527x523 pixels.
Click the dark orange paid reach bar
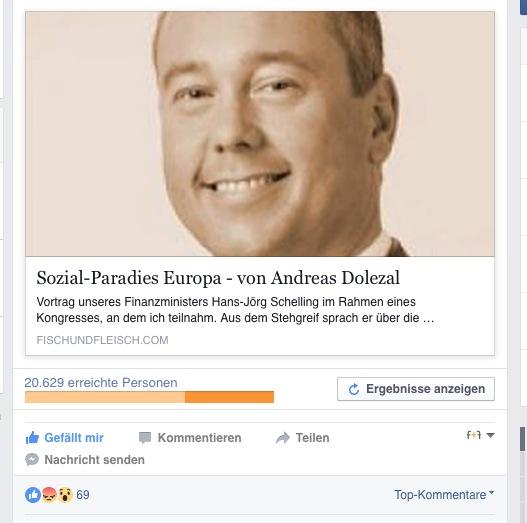(230, 397)
